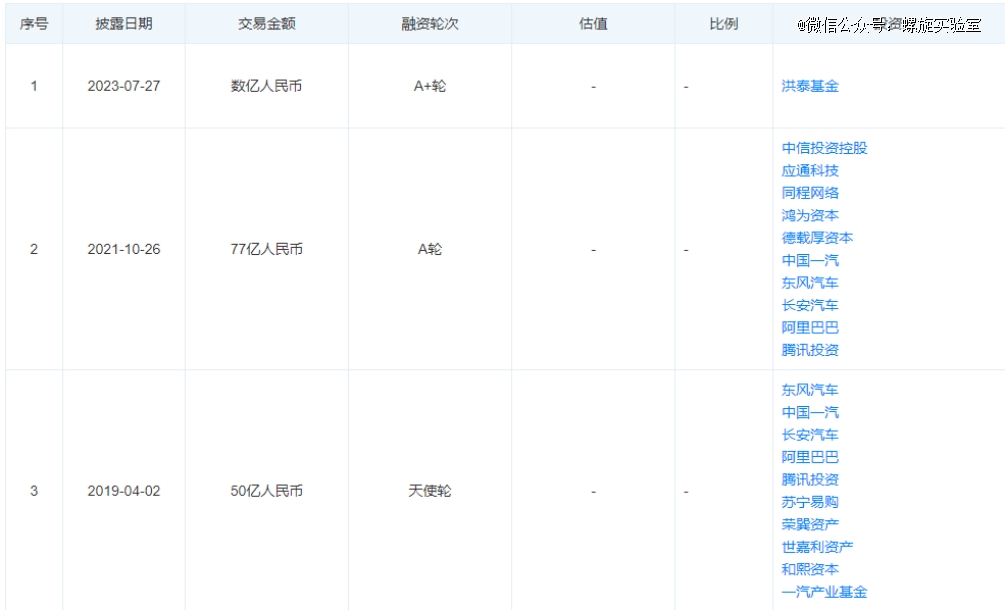The image size is (1005, 610).
Task: Select the A+轮 round cell
Action: click(430, 86)
